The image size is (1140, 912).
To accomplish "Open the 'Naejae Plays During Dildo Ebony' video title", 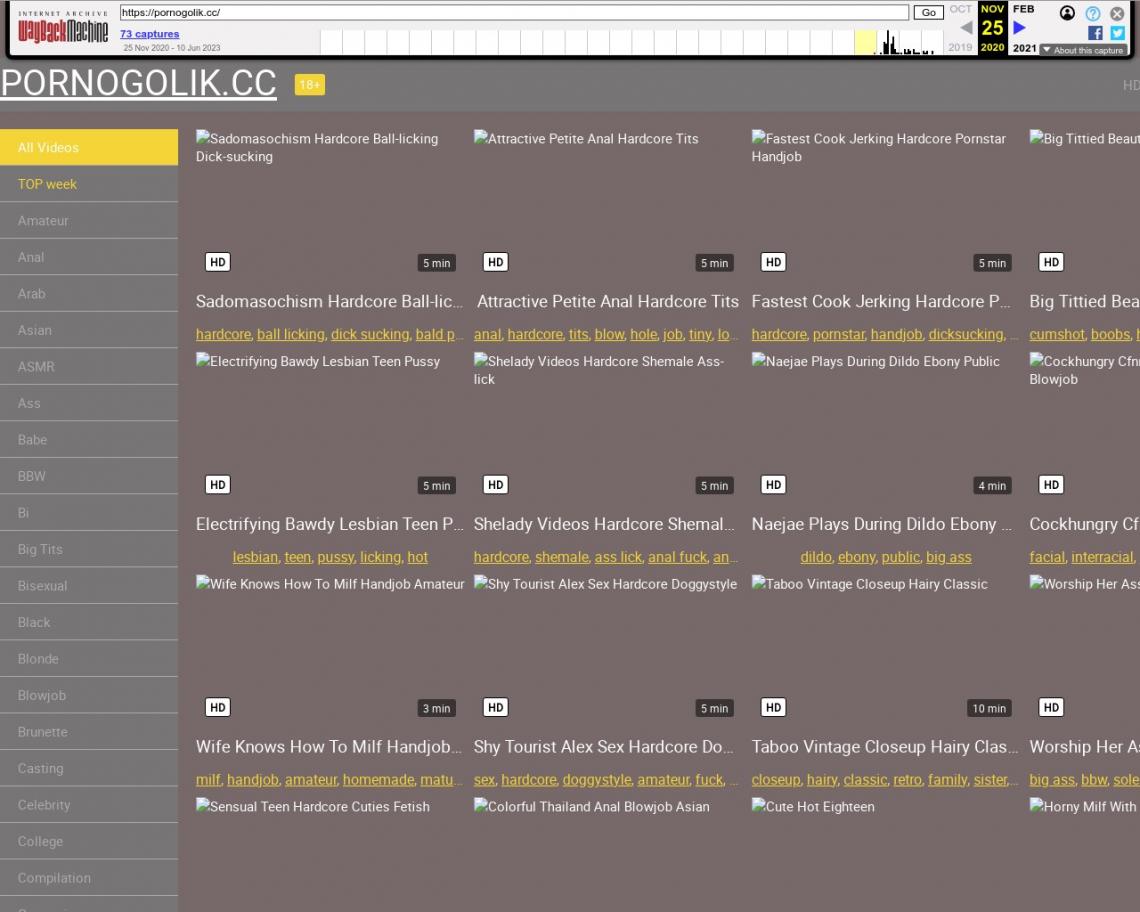I will (881, 524).
